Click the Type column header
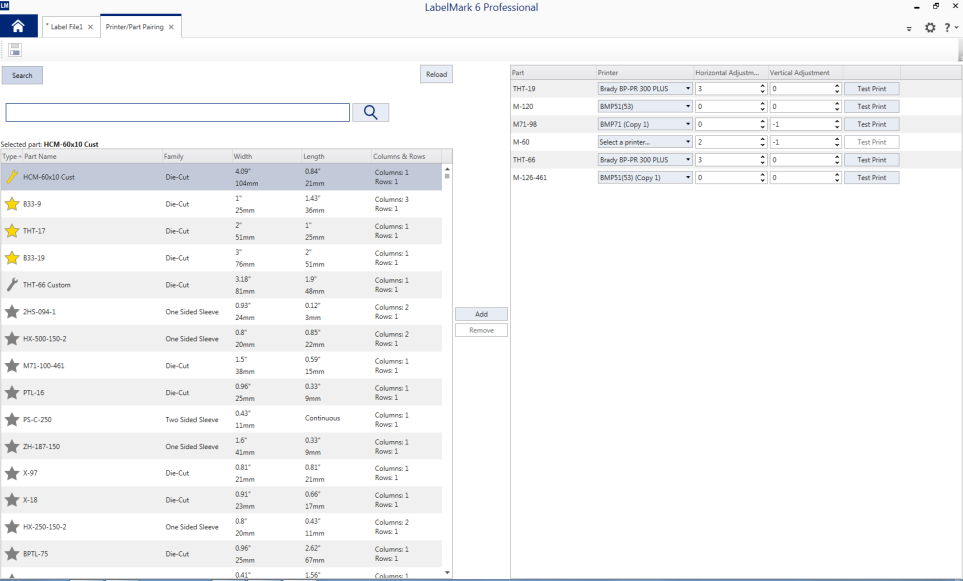Screen dimensions: 963x581 pyautogui.click(x=11, y=156)
